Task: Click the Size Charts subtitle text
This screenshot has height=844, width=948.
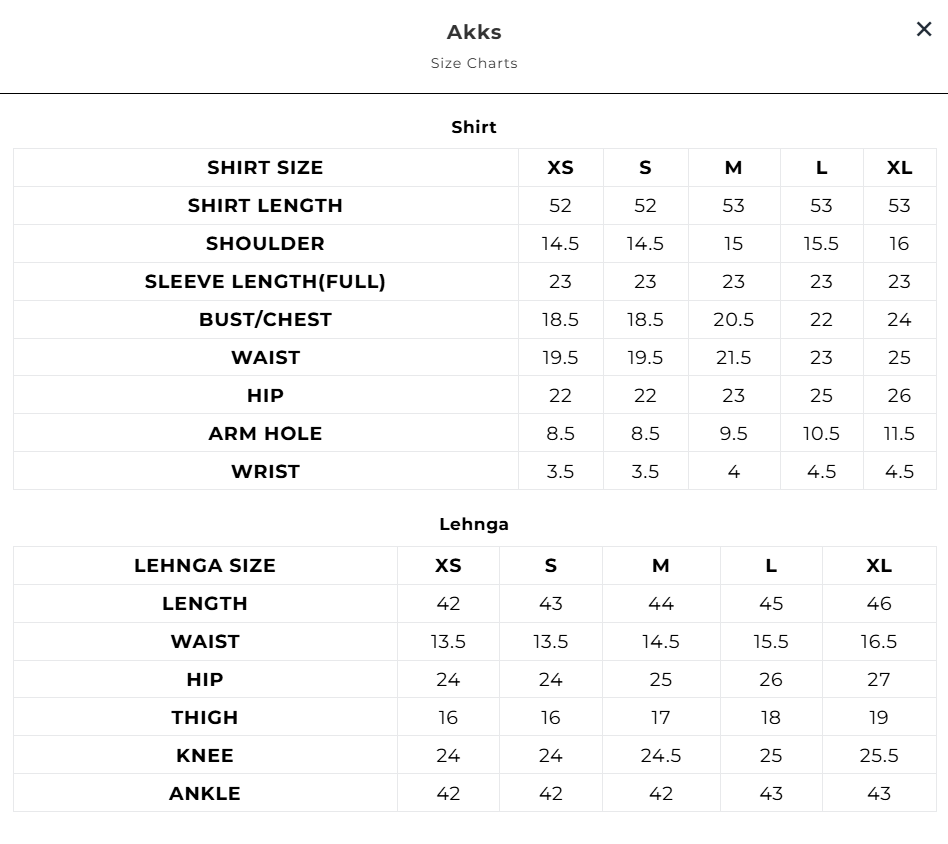Action: pyautogui.click(x=474, y=63)
